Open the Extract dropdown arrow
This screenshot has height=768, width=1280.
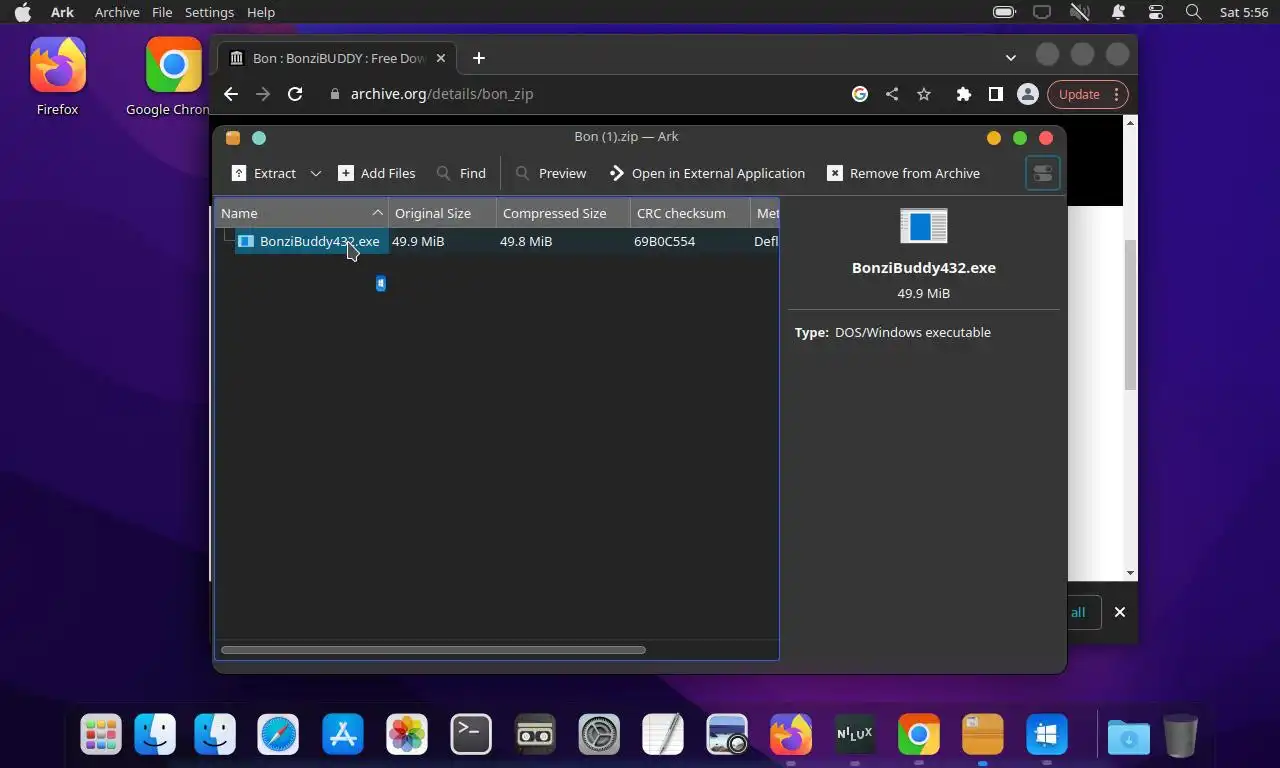316,173
